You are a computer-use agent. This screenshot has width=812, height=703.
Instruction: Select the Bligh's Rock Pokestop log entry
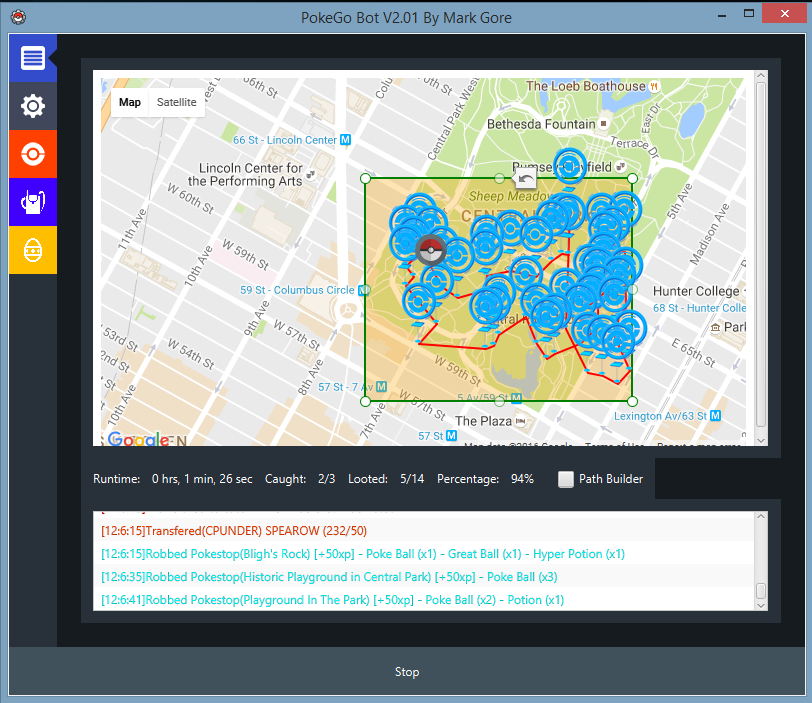coord(360,553)
